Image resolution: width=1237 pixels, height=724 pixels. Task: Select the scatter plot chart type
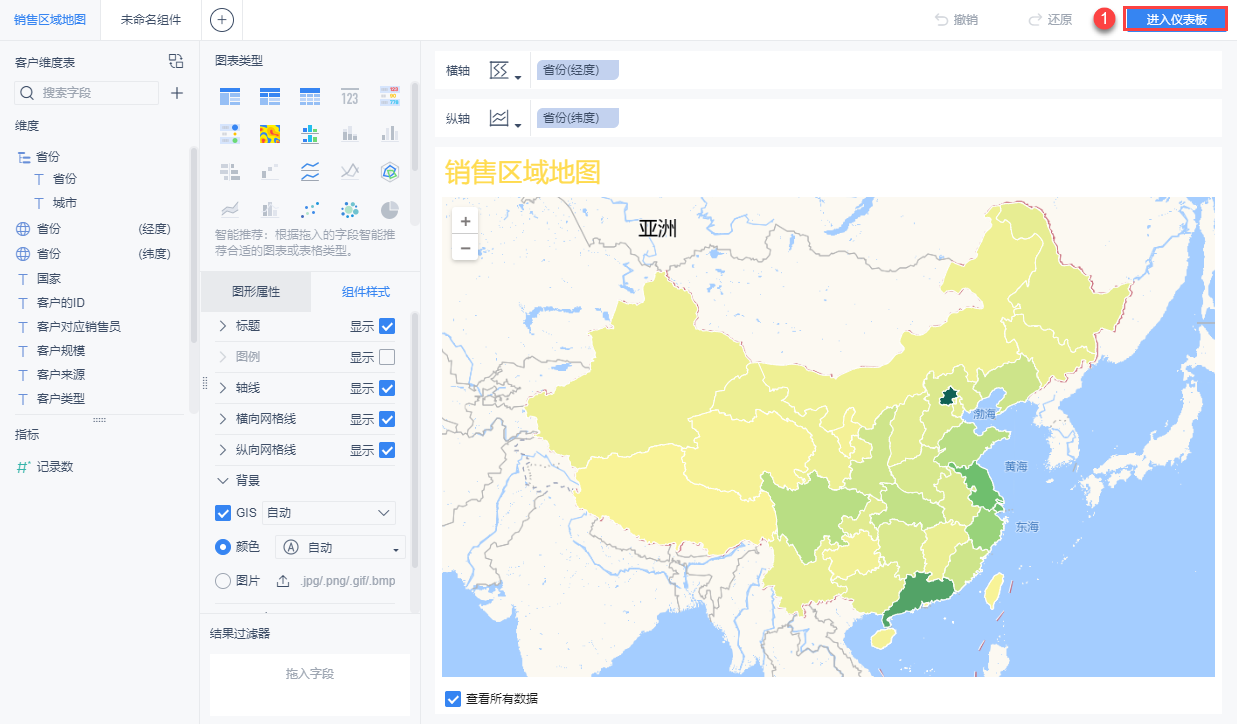pyautogui.click(x=310, y=210)
